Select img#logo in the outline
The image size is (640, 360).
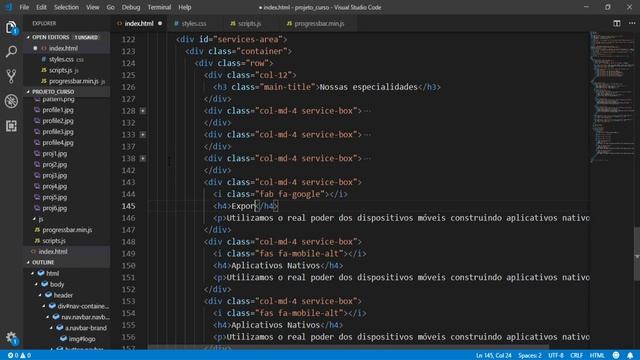click(82, 339)
